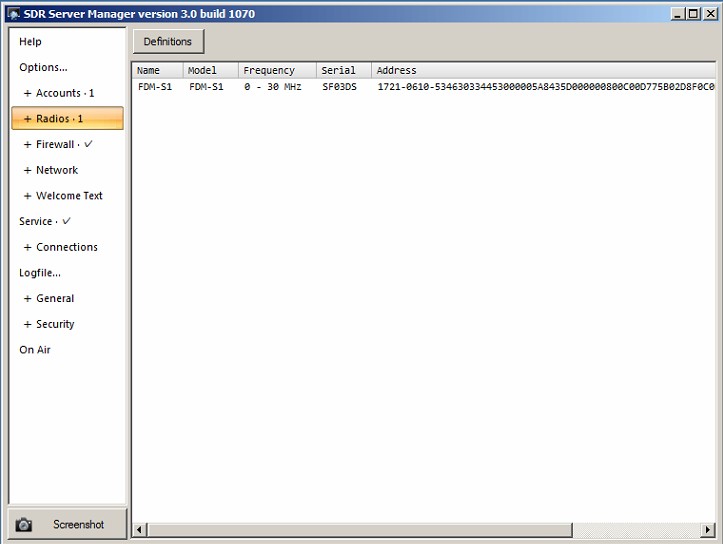The height and width of the screenshot is (544, 723).
Task: Select the FDM-S1 name cell
Action: click(x=155, y=87)
